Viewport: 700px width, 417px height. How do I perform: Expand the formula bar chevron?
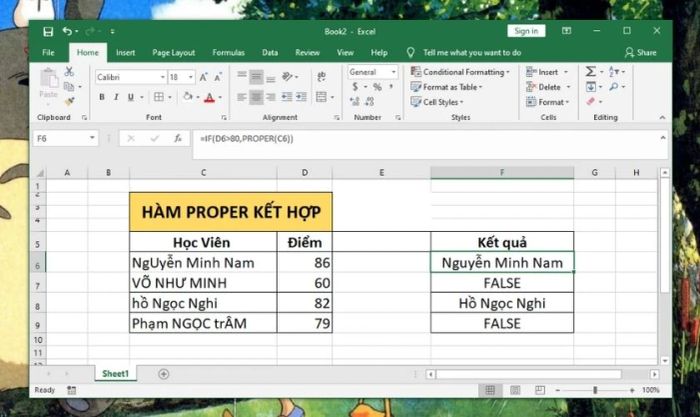click(x=662, y=138)
